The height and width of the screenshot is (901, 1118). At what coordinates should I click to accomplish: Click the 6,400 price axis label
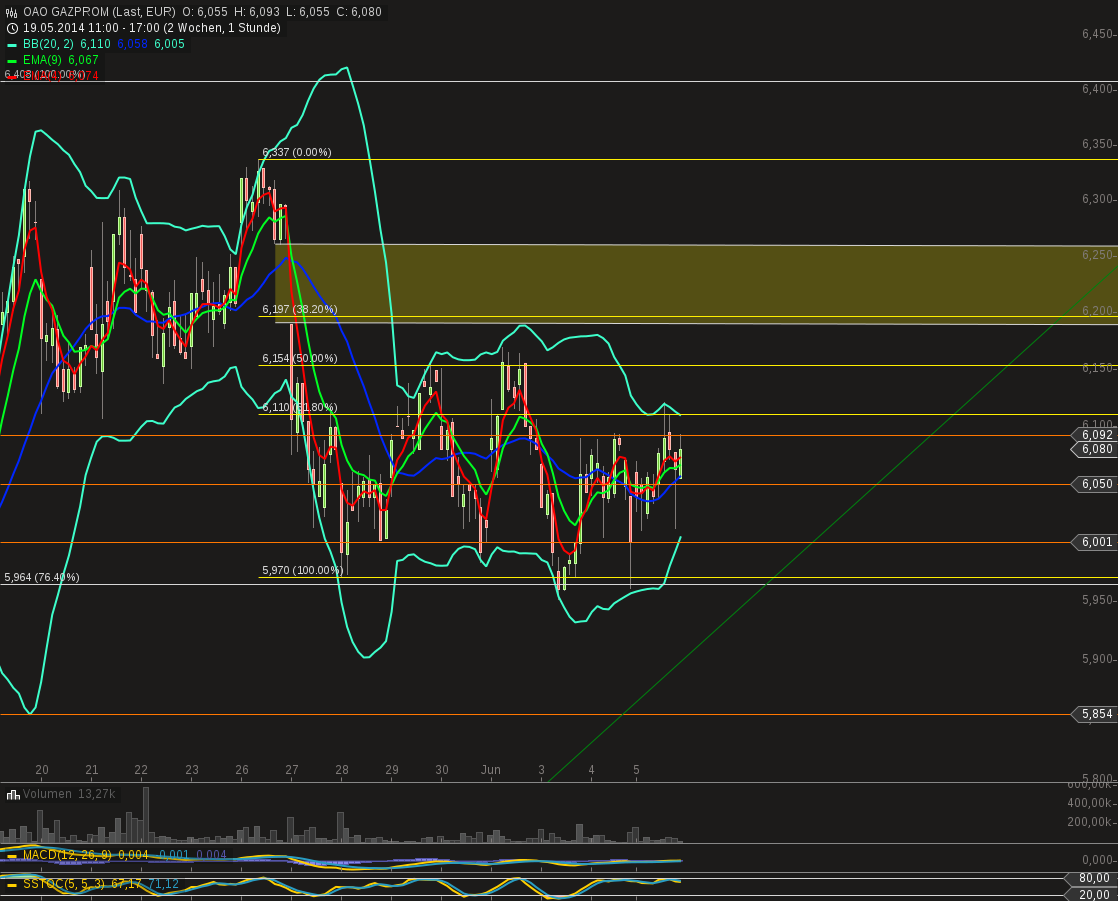[x=1097, y=88]
